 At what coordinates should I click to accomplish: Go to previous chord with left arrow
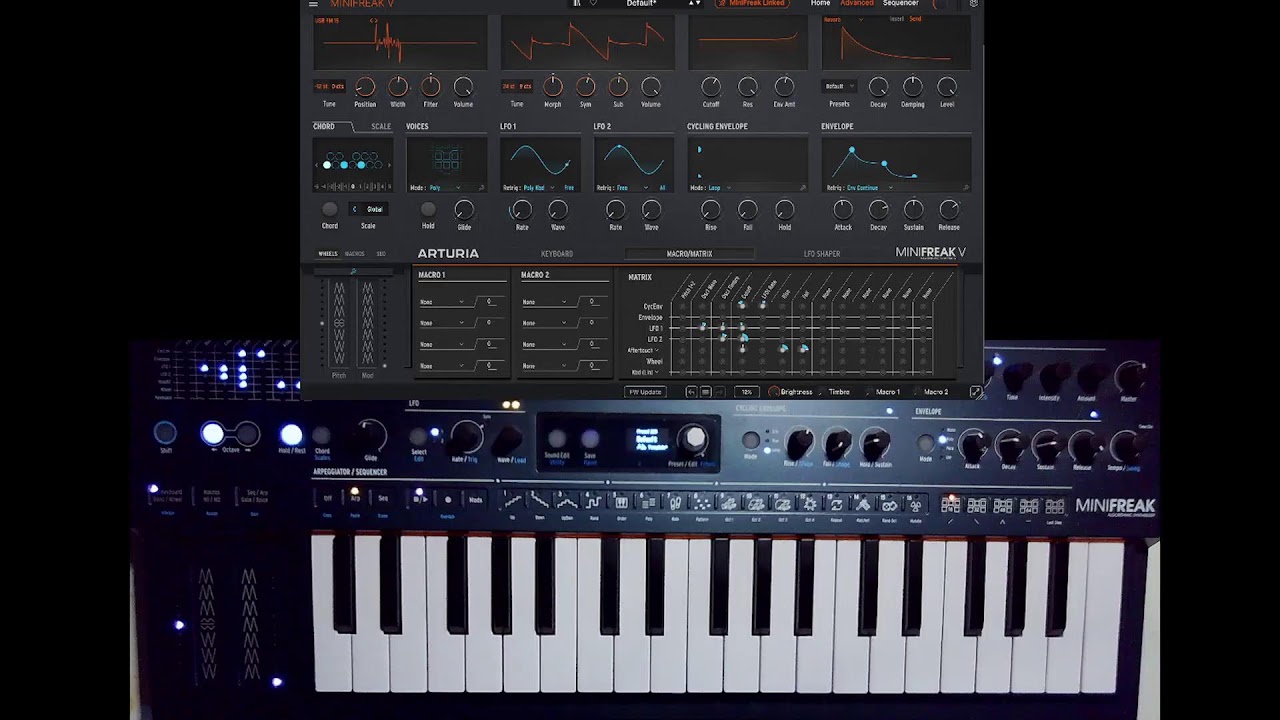[x=319, y=164]
